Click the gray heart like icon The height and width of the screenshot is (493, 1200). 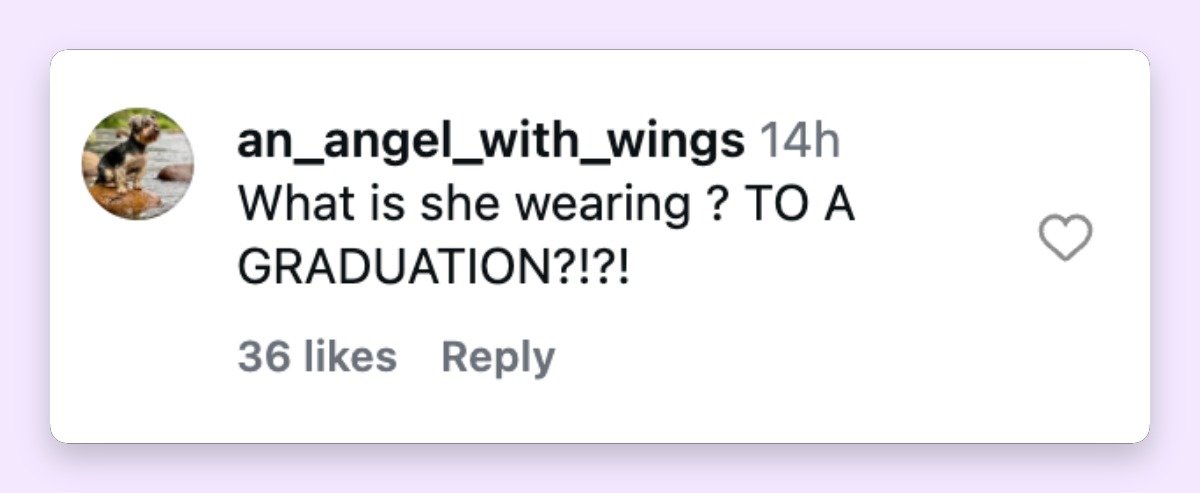coord(1066,239)
